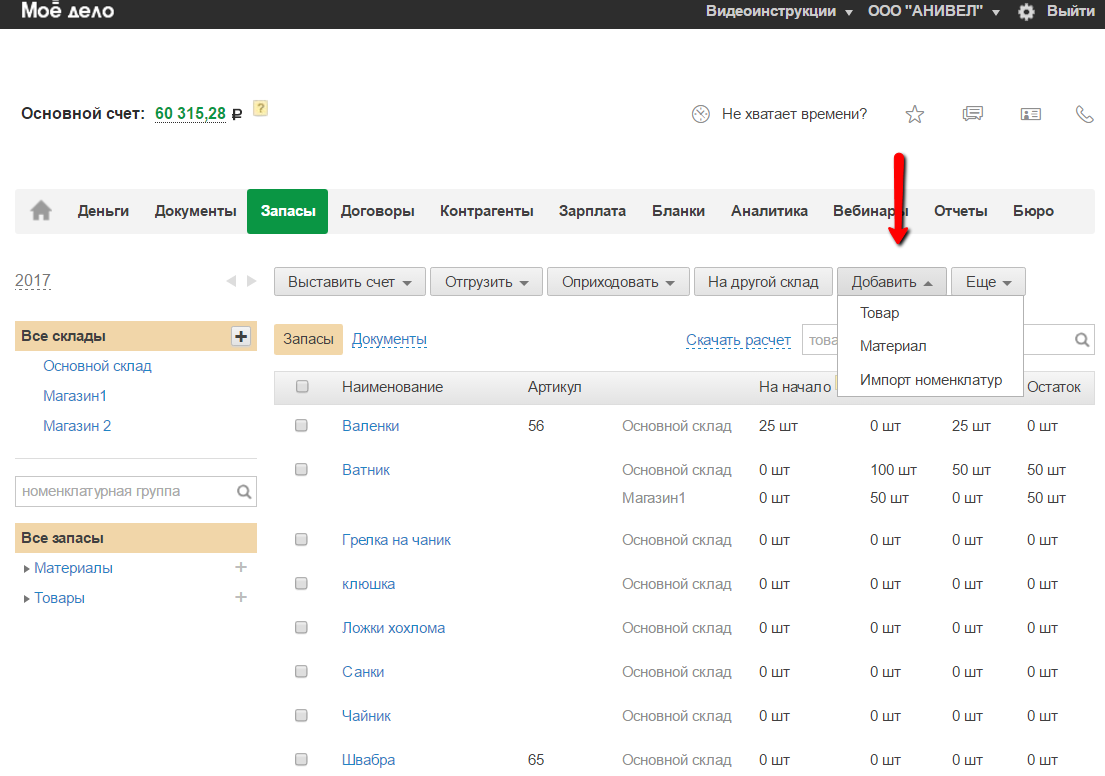Add a group next to Материалы
This screenshot has width=1105, height=776.
[240, 568]
